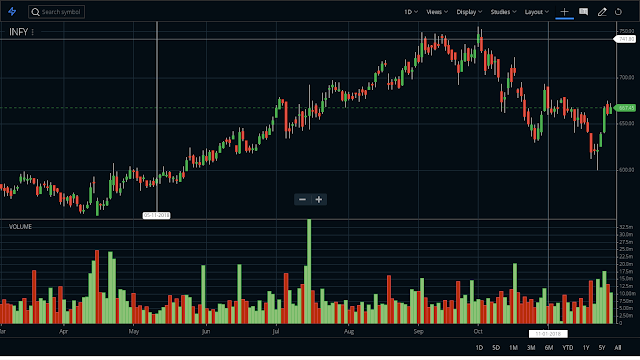This screenshot has height=360, width=640.
Task: Click the lightning bolt app logo
Action: [x=12, y=11]
